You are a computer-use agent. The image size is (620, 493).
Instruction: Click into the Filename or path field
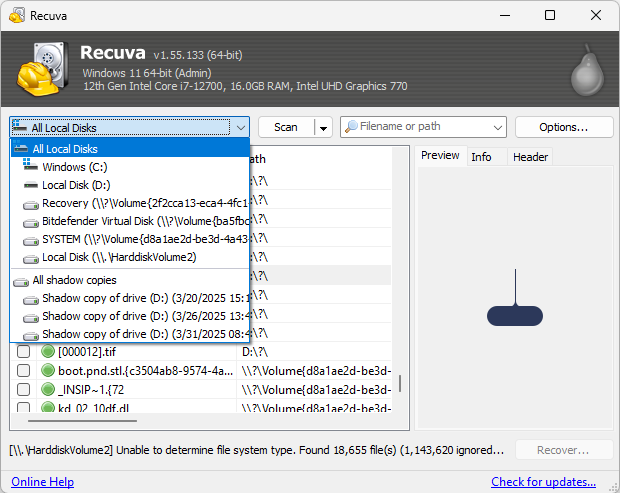tap(423, 127)
